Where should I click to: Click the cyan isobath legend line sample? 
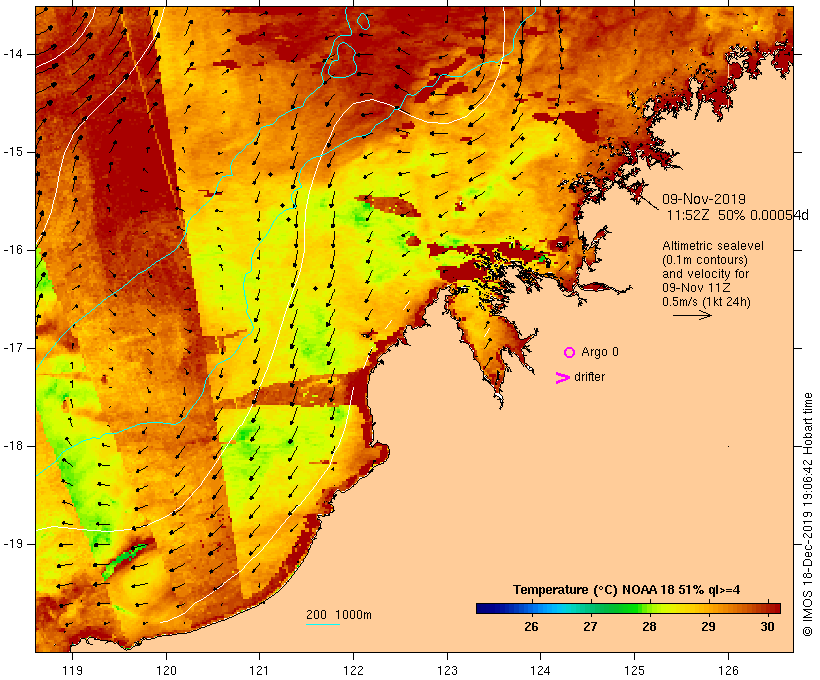pyautogui.click(x=323, y=624)
